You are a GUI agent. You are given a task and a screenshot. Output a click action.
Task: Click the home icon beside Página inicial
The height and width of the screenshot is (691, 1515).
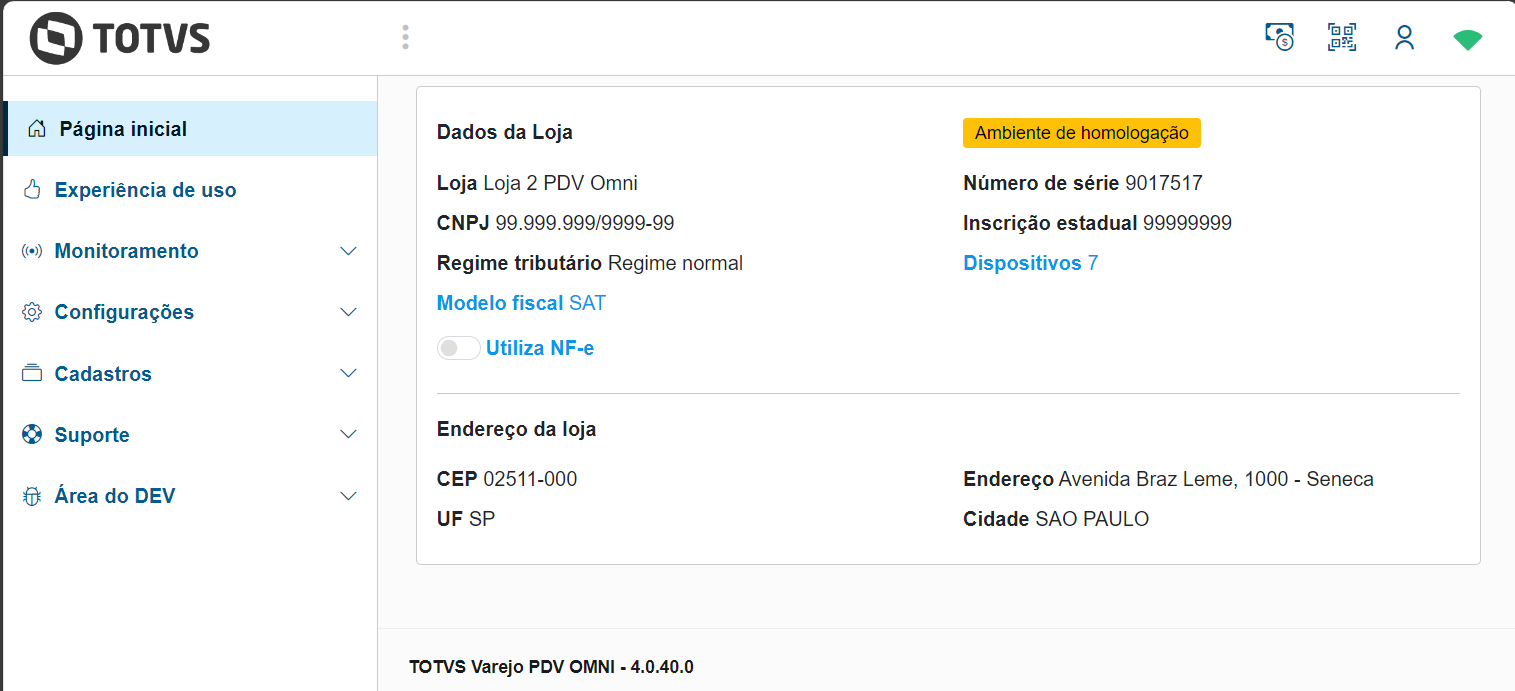[x=37, y=129]
